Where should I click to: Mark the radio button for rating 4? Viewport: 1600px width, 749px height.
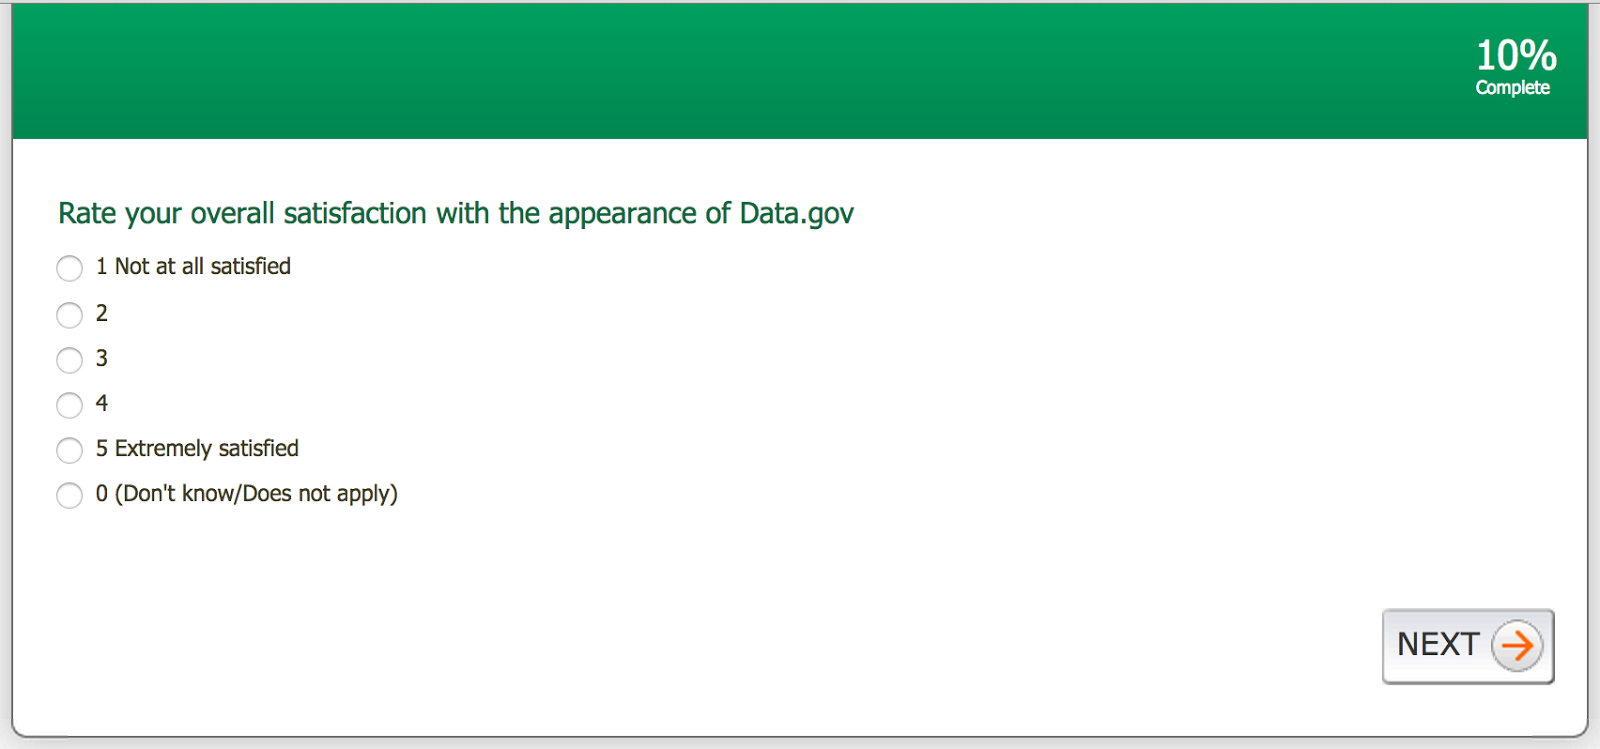[x=69, y=405]
